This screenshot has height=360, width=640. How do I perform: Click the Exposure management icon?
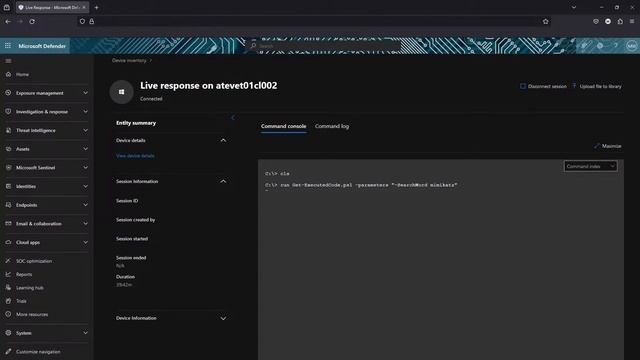(8, 93)
